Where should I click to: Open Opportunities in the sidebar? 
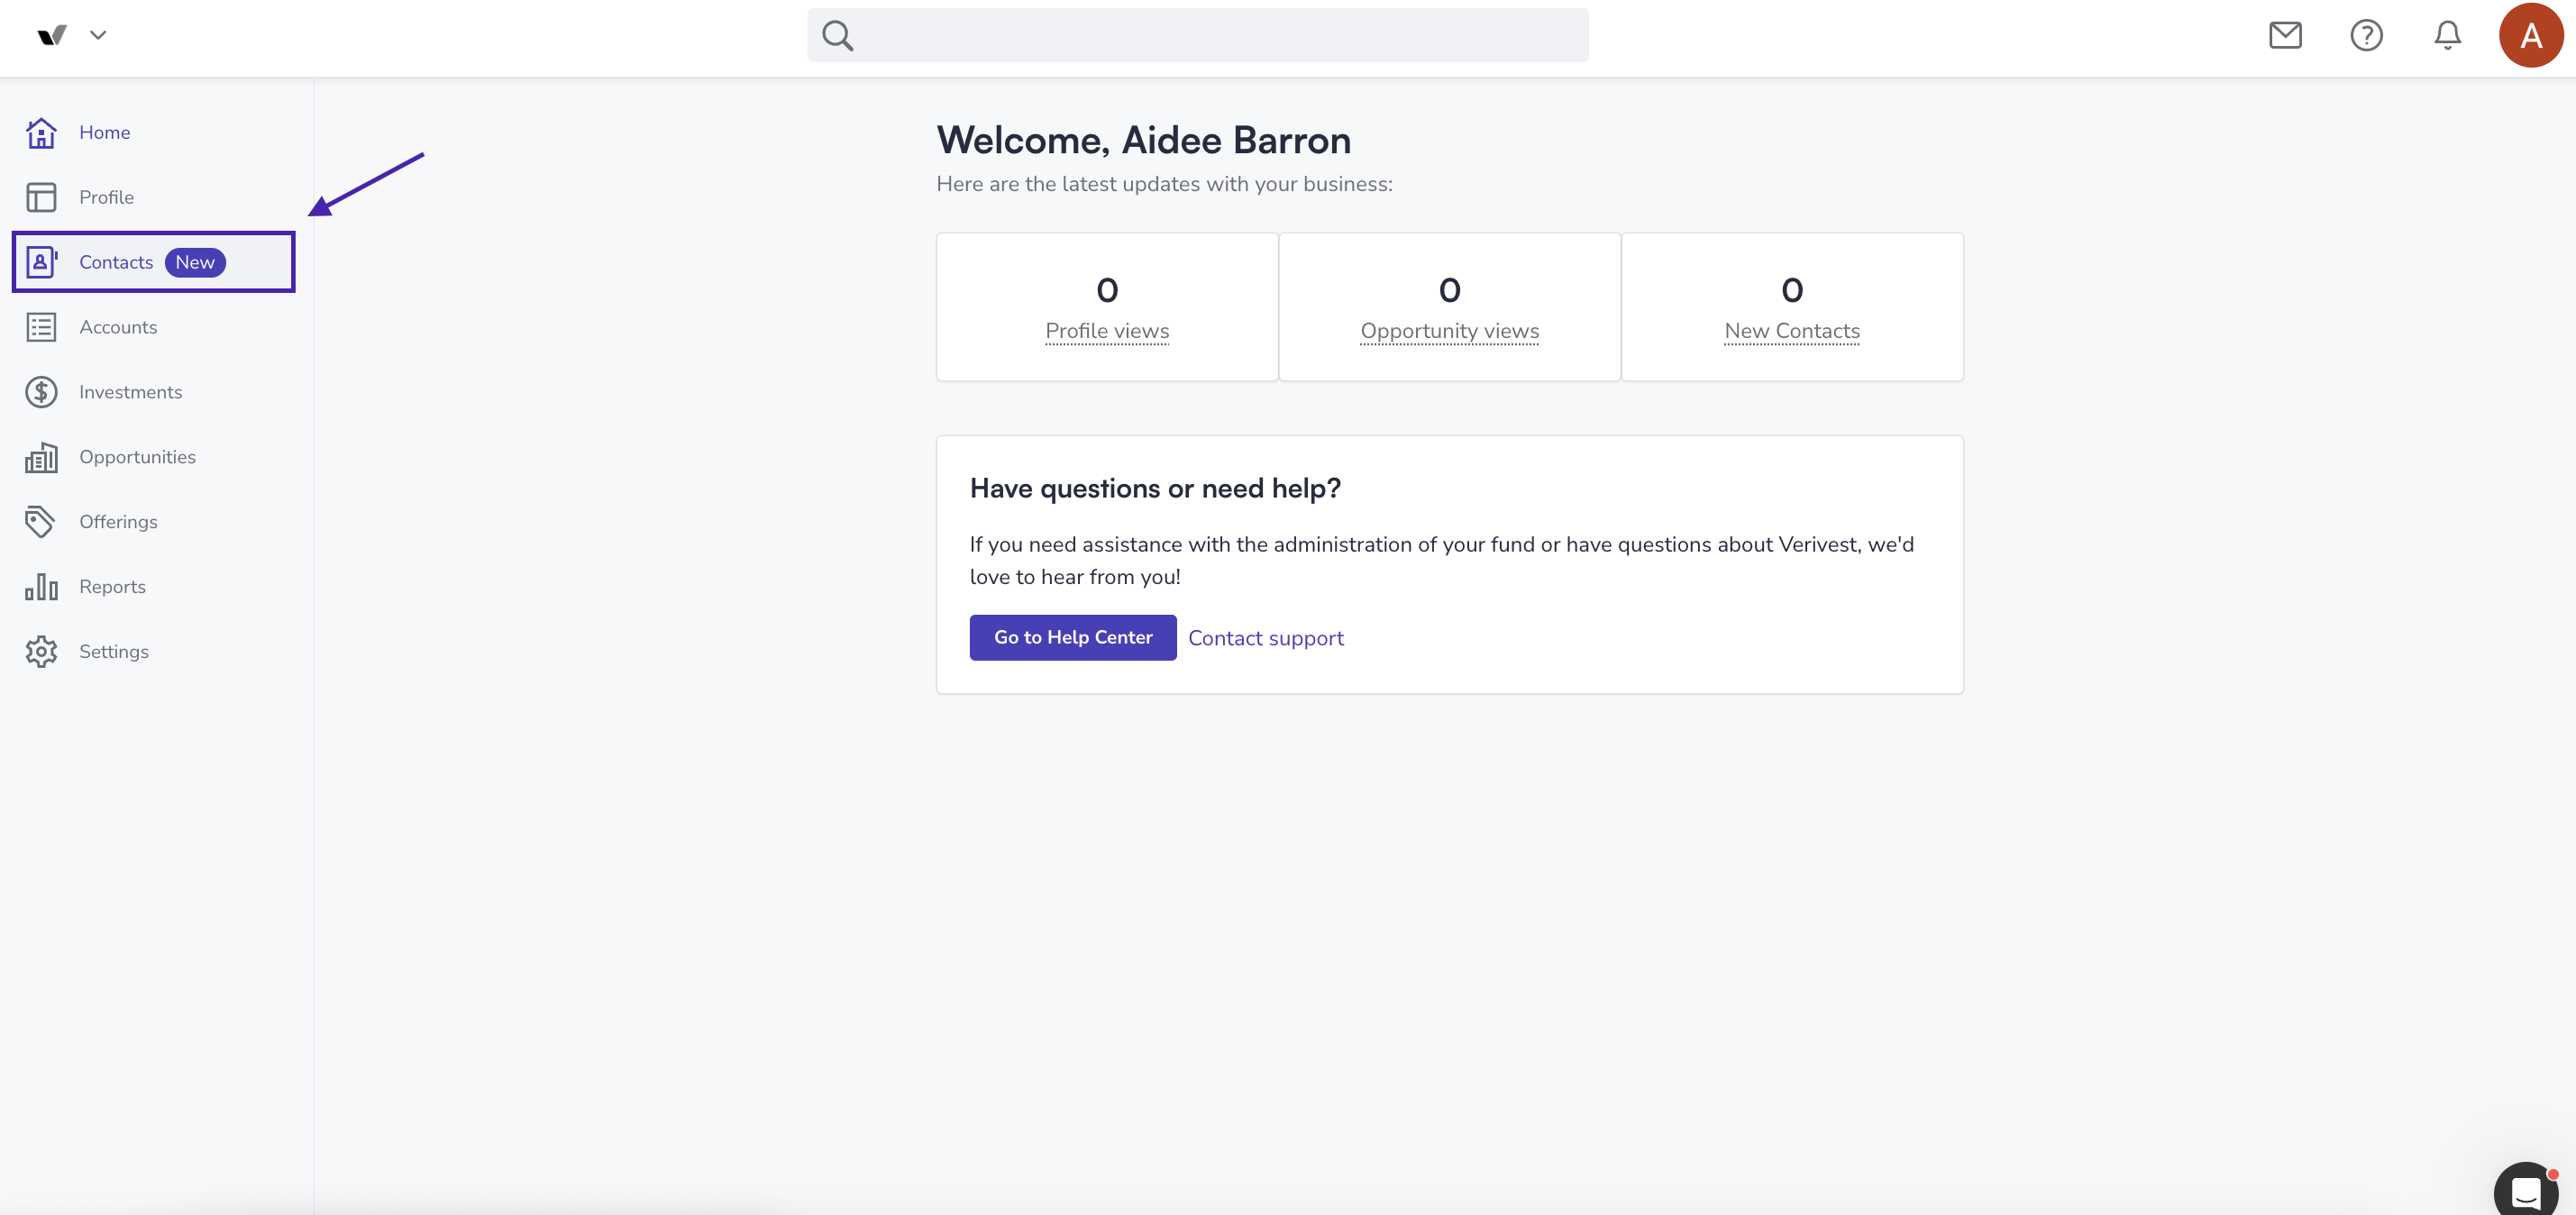[x=137, y=457]
